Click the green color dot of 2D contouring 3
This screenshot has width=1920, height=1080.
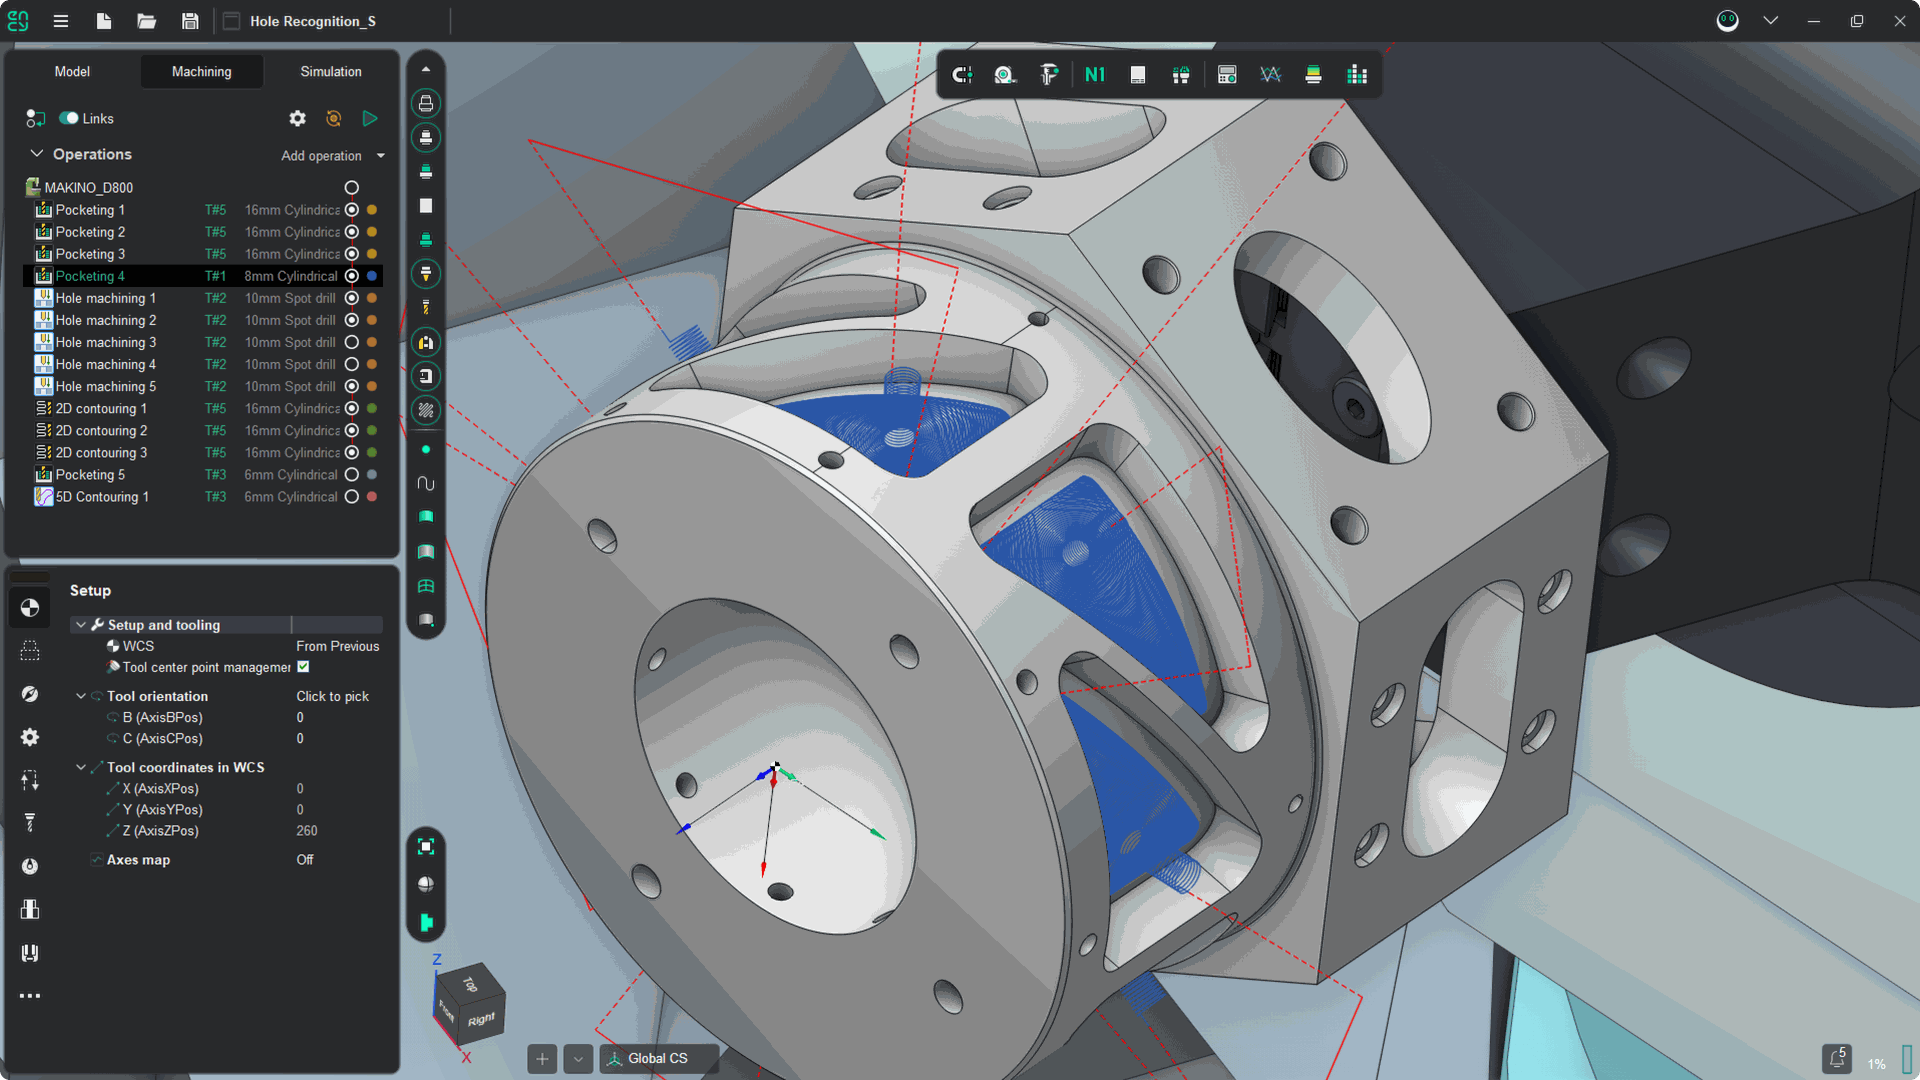pyautogui.click(x=372, y=453)
